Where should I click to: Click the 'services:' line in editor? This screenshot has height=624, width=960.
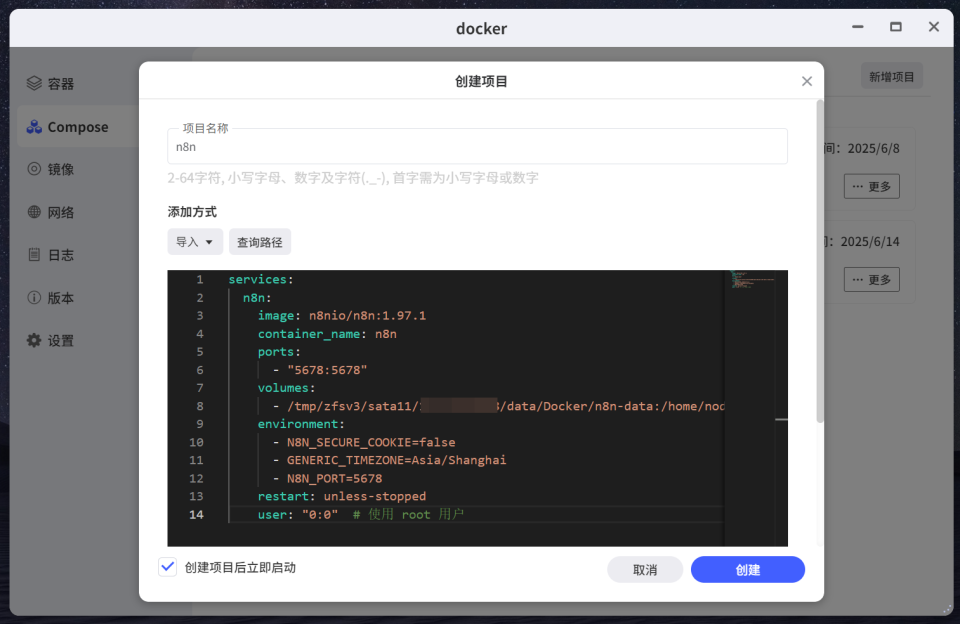pyautogui.click(x=261, y=279)
